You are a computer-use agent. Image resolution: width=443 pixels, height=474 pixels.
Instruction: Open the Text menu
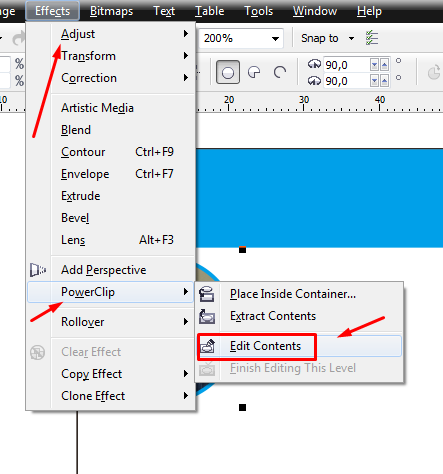coord(164,11)
